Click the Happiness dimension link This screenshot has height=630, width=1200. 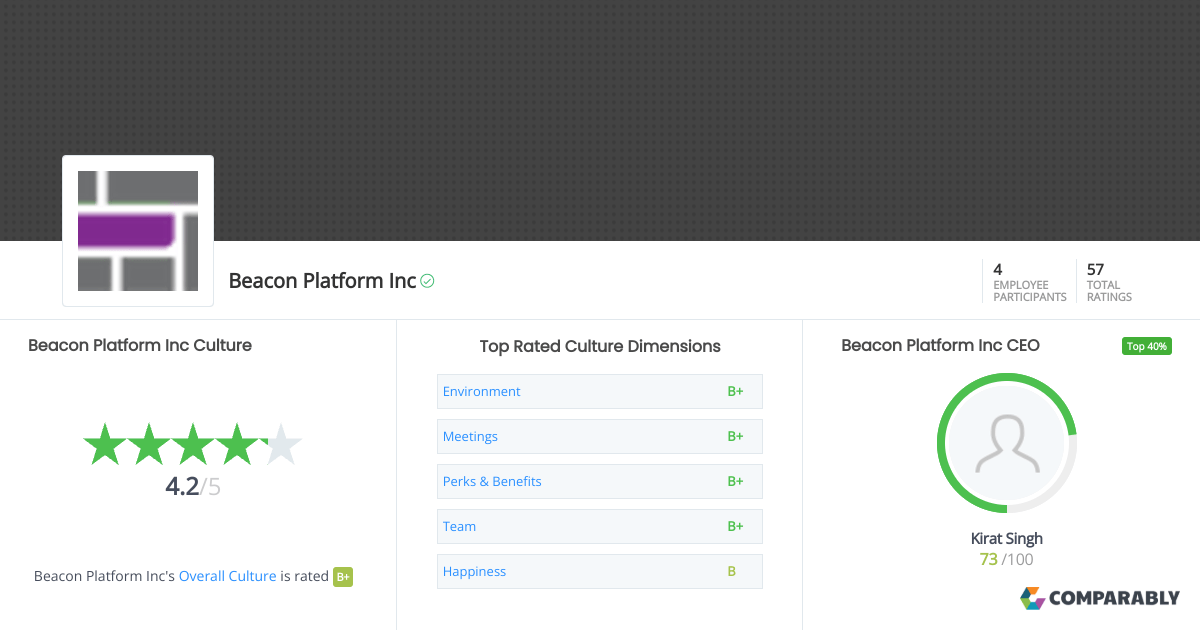coord(474,571)
